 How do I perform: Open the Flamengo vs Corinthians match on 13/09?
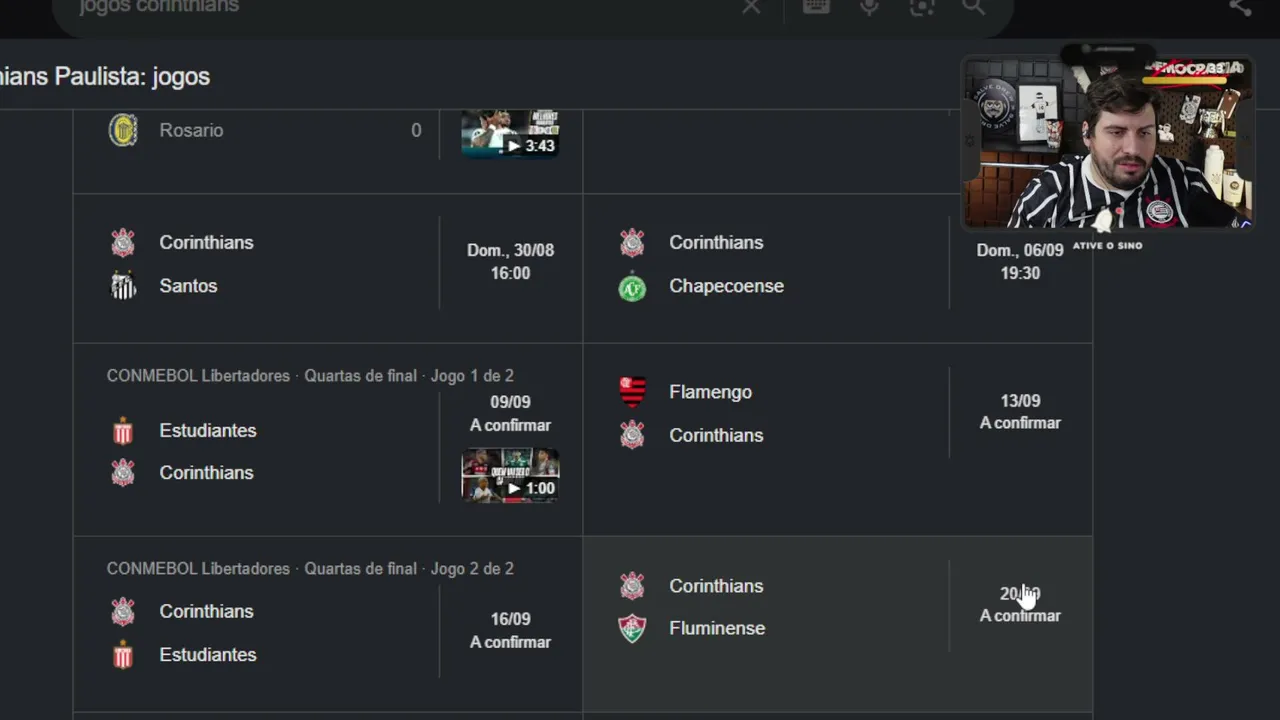[x=838, y=439]
